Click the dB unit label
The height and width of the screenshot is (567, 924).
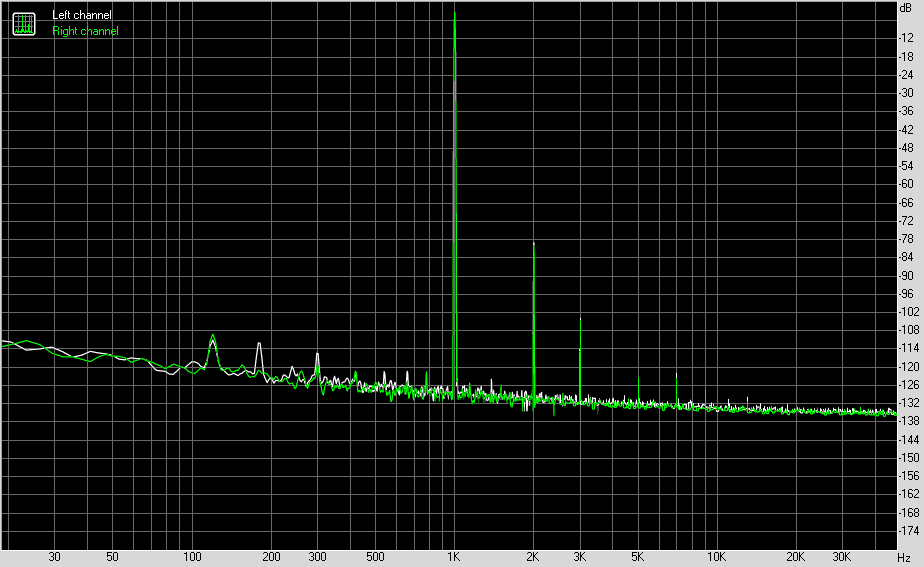[906, 8]
